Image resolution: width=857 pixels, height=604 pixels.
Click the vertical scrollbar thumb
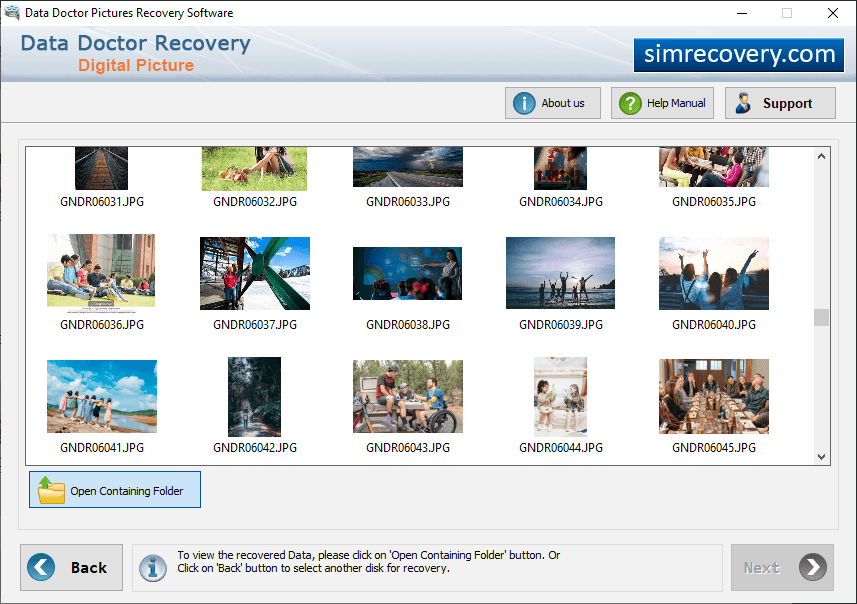tap(821, 318)
